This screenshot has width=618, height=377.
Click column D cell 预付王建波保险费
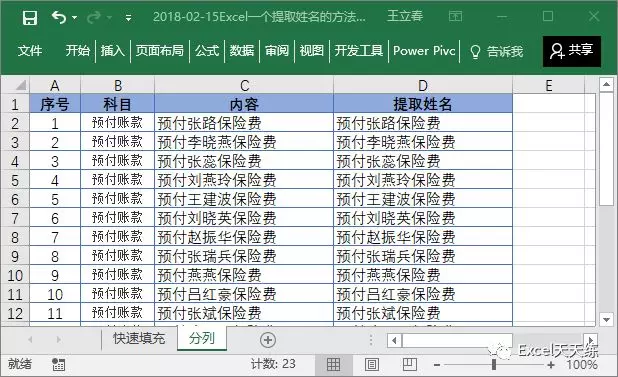[x=423, y=199]
